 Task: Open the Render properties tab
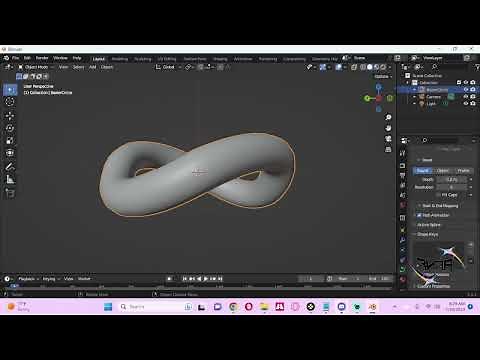point(403,166)
